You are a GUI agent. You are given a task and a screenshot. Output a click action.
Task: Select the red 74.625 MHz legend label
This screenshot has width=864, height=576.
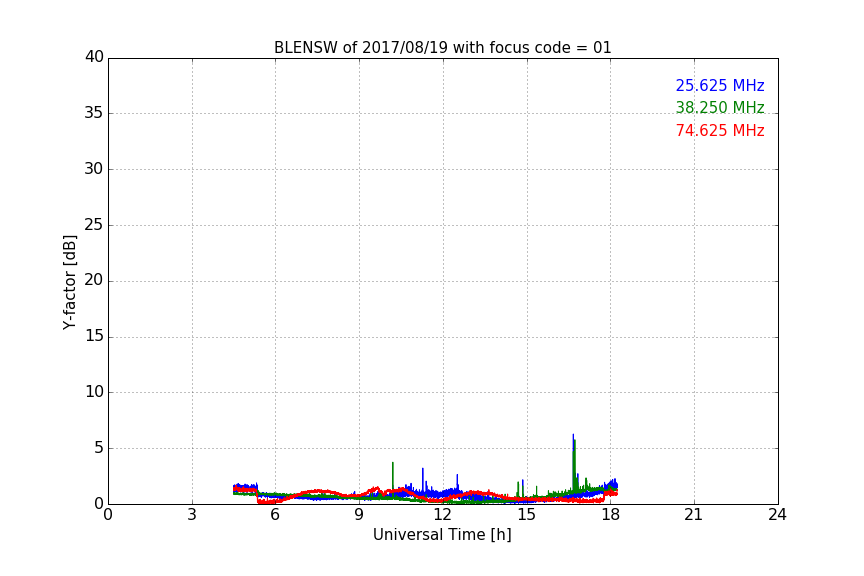(720, 131)
